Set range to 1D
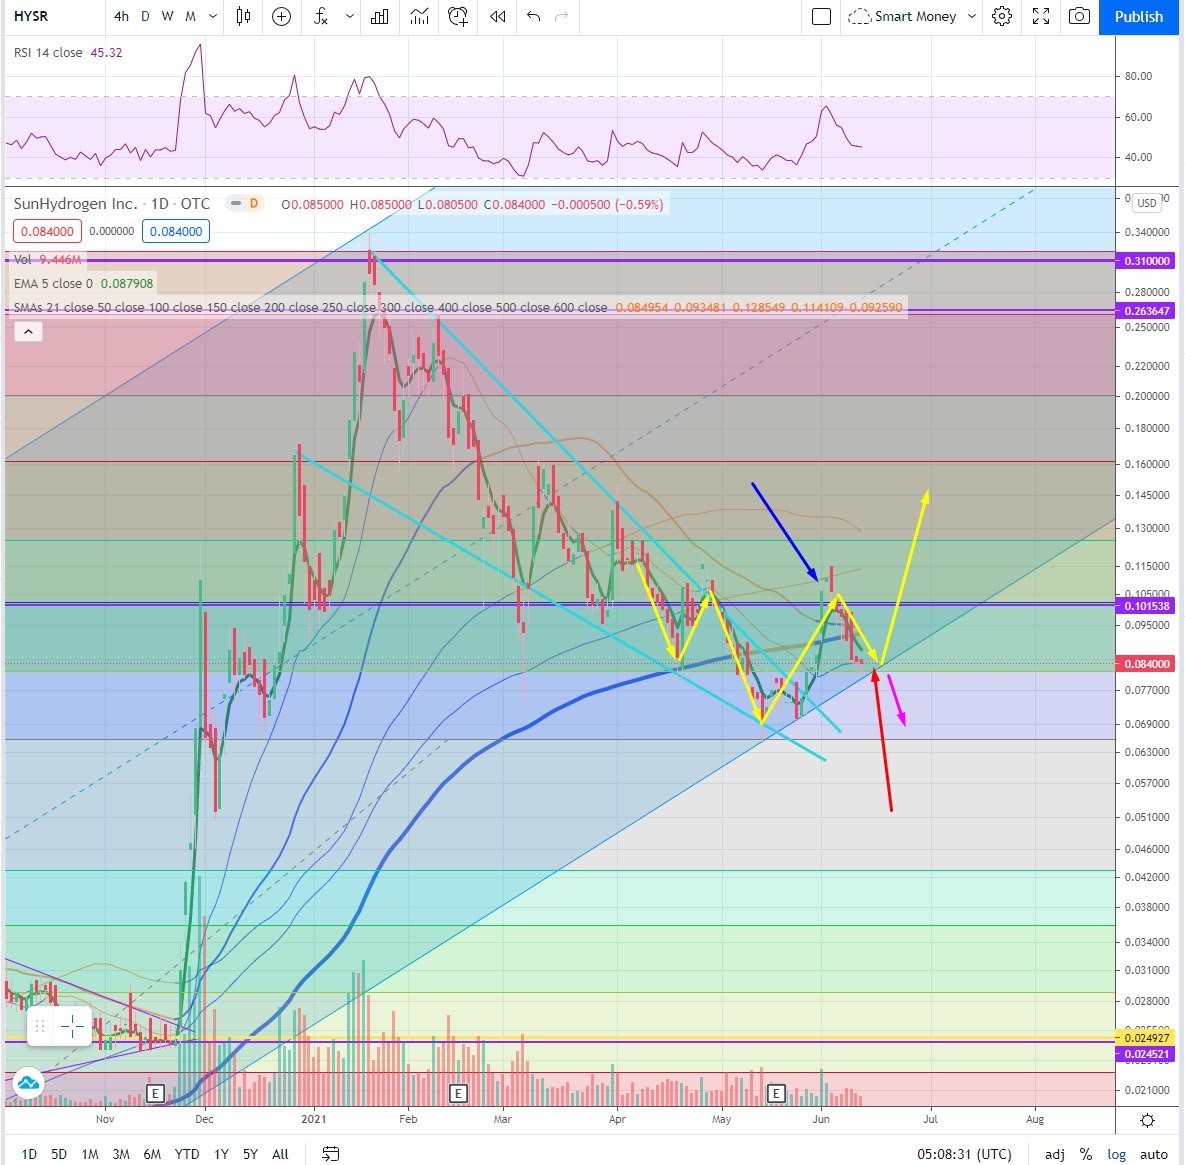Viewport: 1185px width, 1165px height. (29, 1154)
